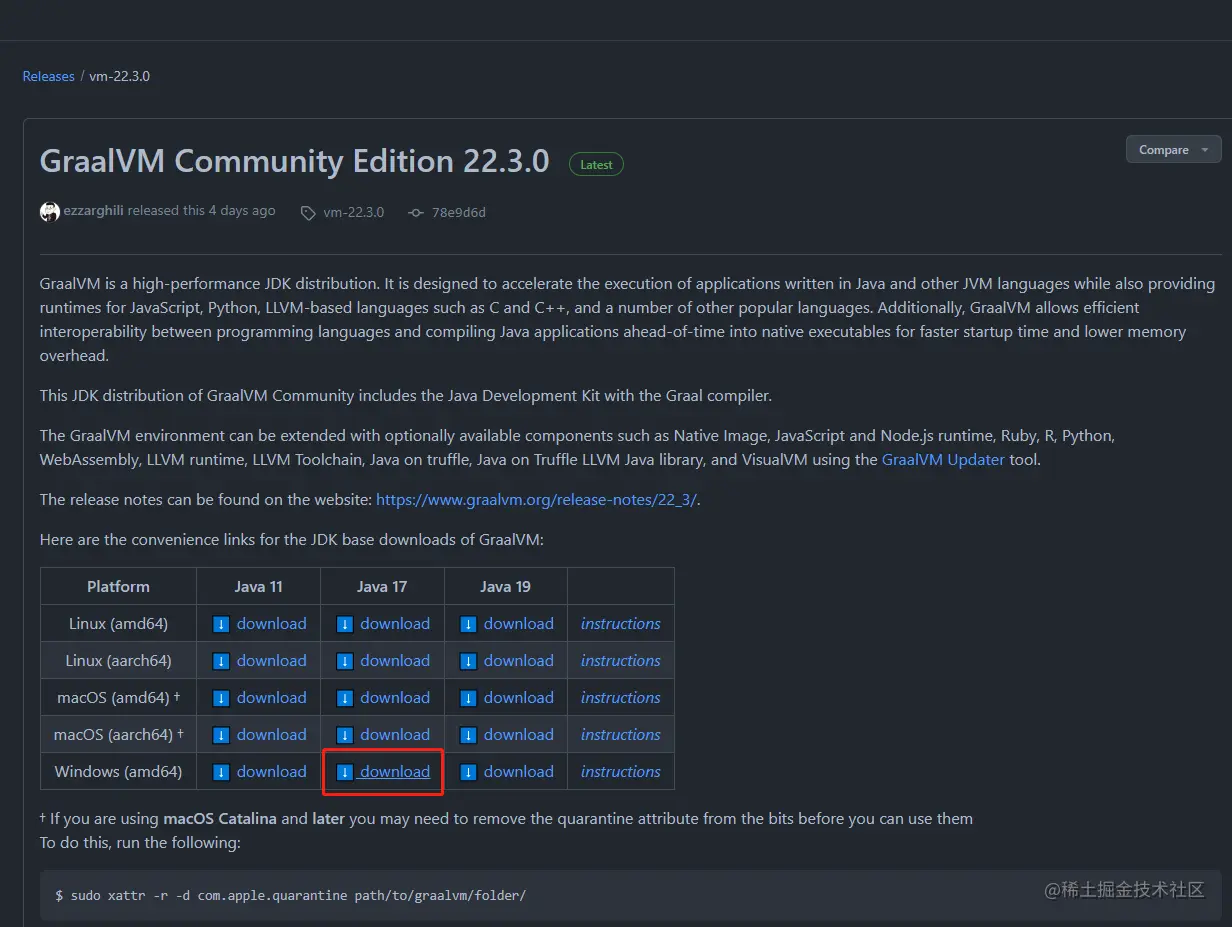Viewport: 1232px width, 927px height.
Task: Click the Windows (amd64) platform cell
Action: [118, 772]
